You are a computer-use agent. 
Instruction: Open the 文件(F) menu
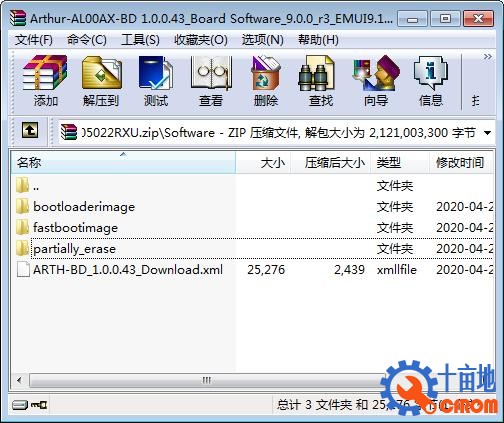pos(34,40)
